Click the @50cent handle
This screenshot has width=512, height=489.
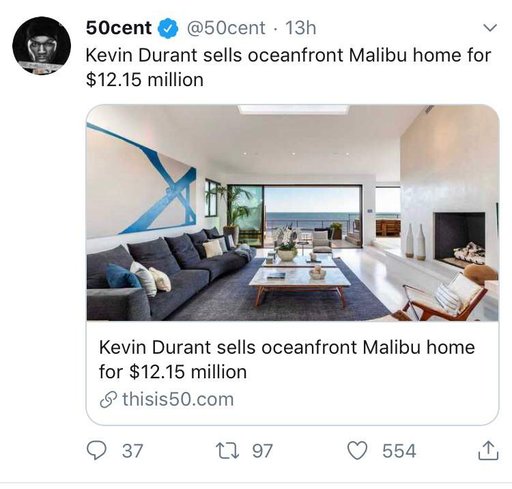pos(226,28)
